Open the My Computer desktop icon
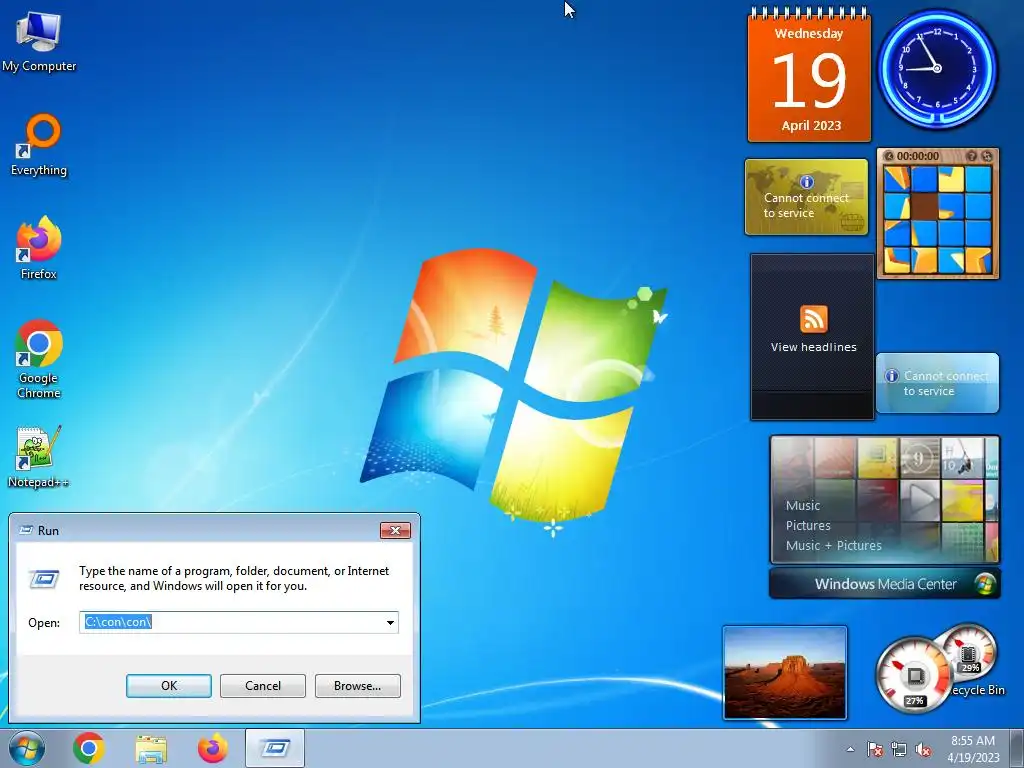 (39, 40)
